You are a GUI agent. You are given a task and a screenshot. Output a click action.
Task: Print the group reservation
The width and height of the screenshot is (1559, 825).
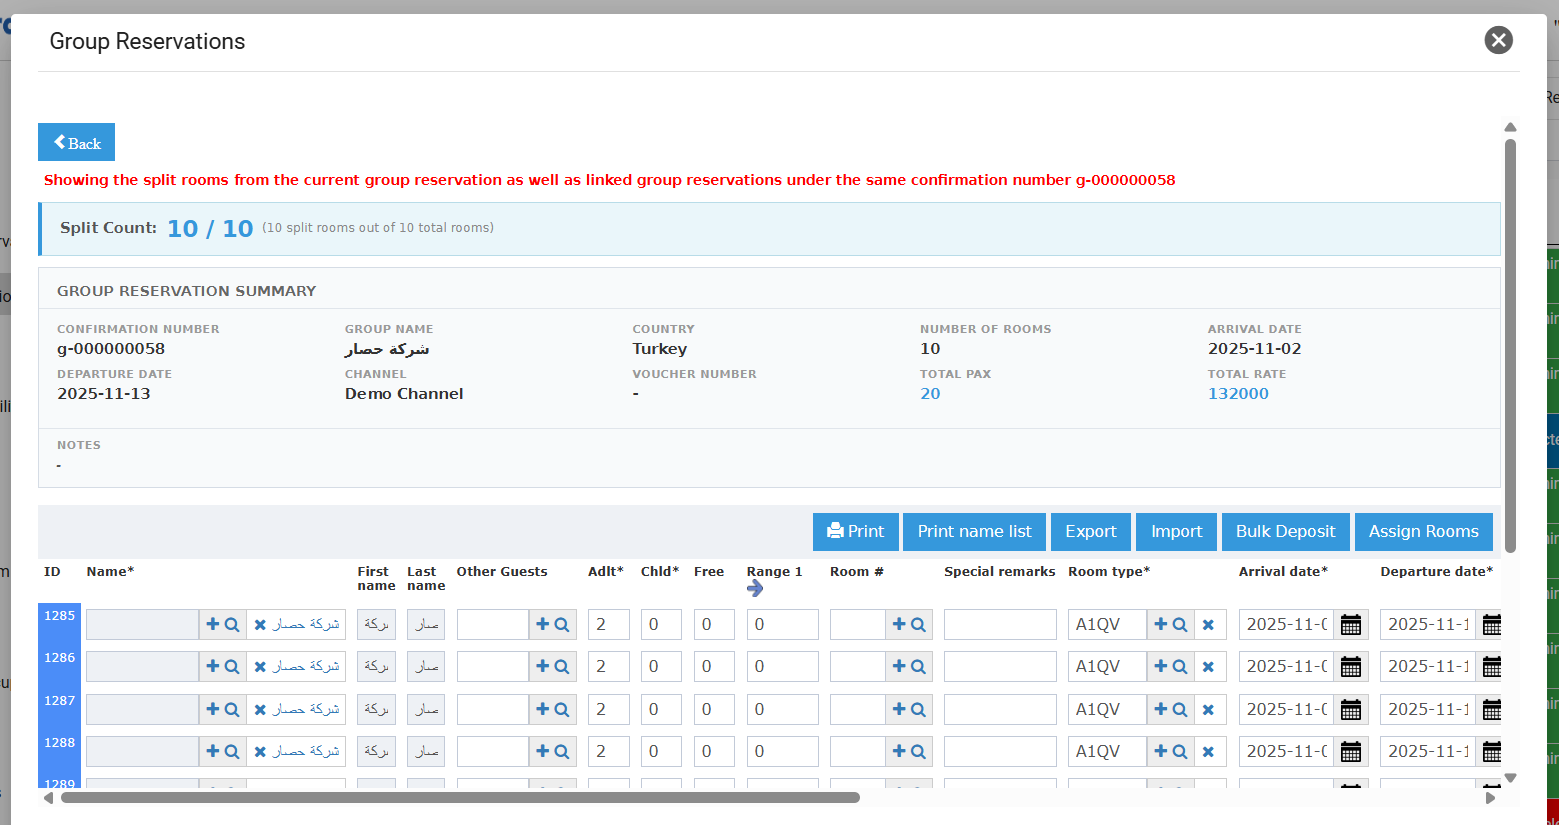[x=856, y=532]
